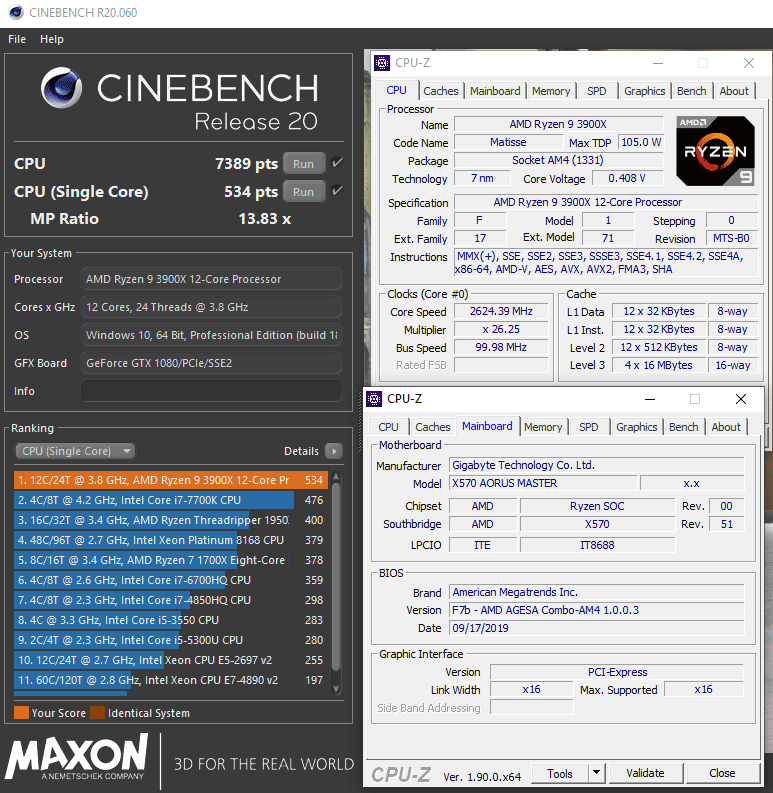Click the ranking list scrollbar down arrow

tap(336, 688)
